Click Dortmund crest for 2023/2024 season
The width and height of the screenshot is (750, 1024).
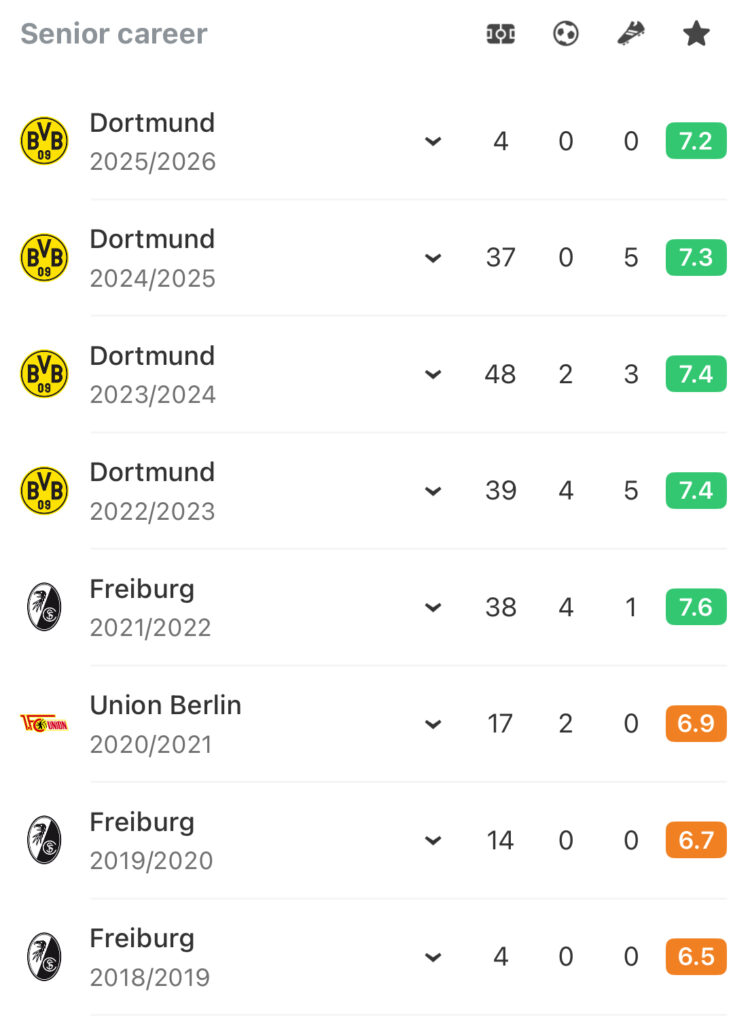pyautogui.click(x=44, y=374)
